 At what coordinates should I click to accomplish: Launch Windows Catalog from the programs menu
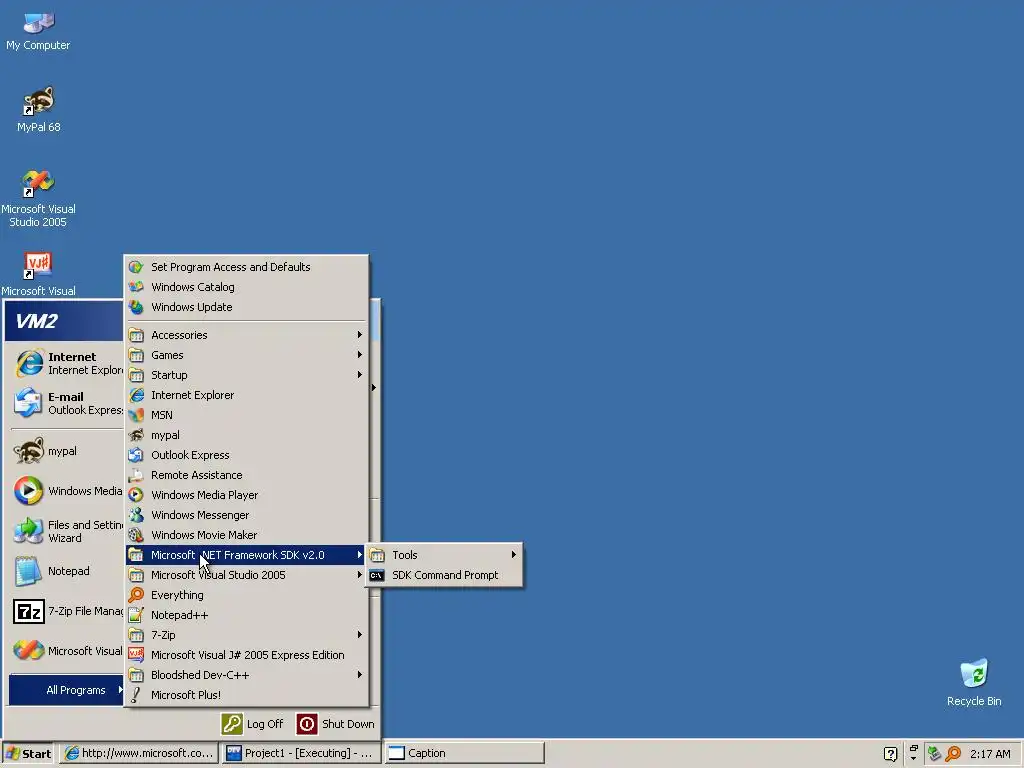pyautogui.click(x=247, y=287)
